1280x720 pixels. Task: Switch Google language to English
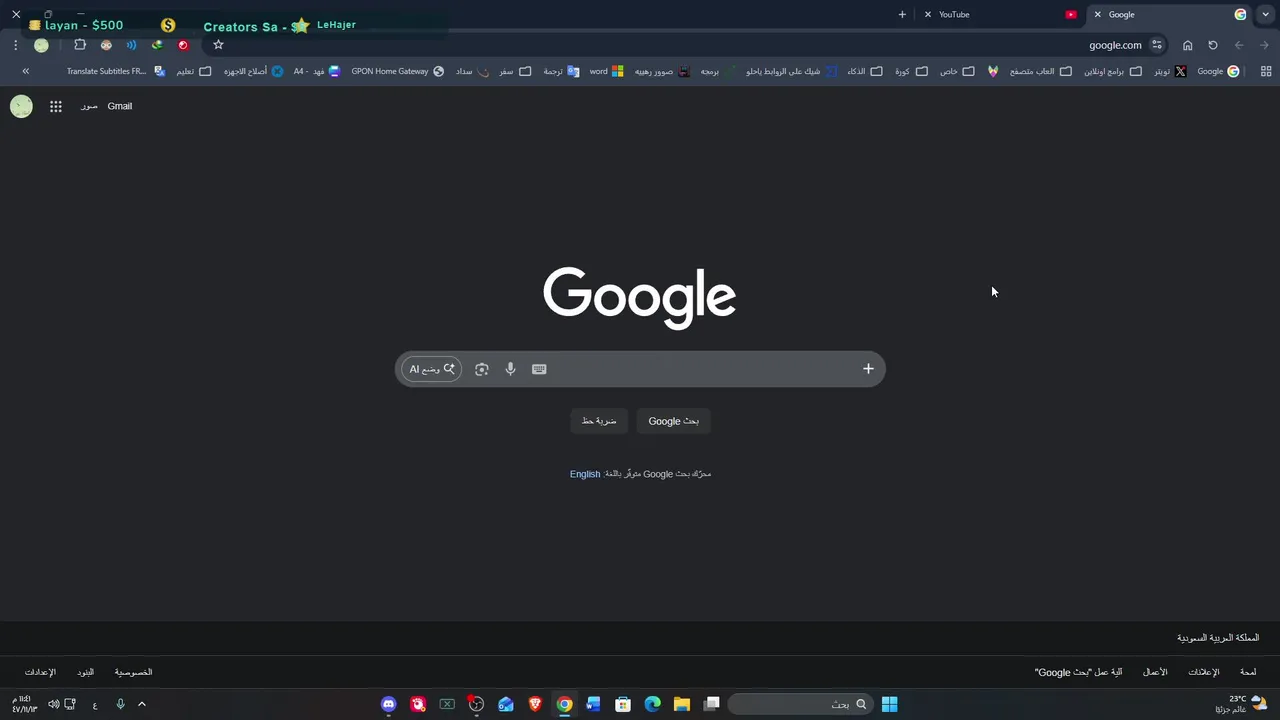point(585,474)
